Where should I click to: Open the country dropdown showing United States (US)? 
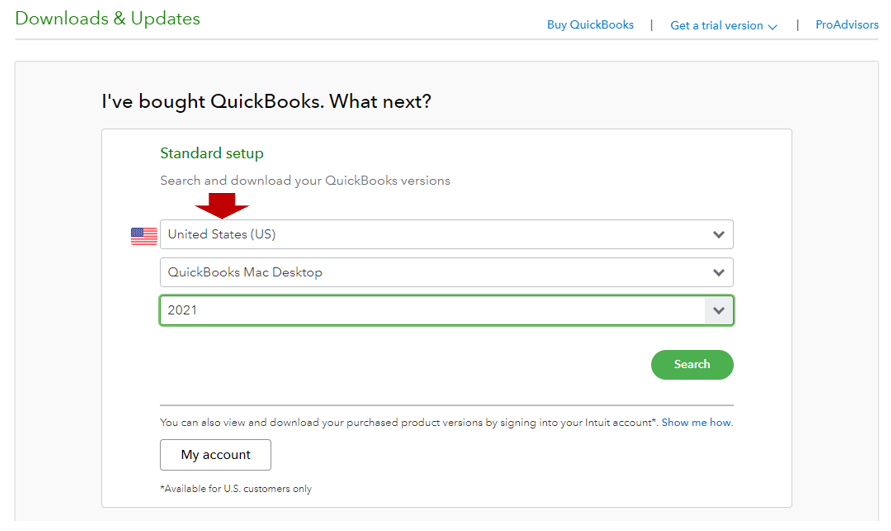447,234
